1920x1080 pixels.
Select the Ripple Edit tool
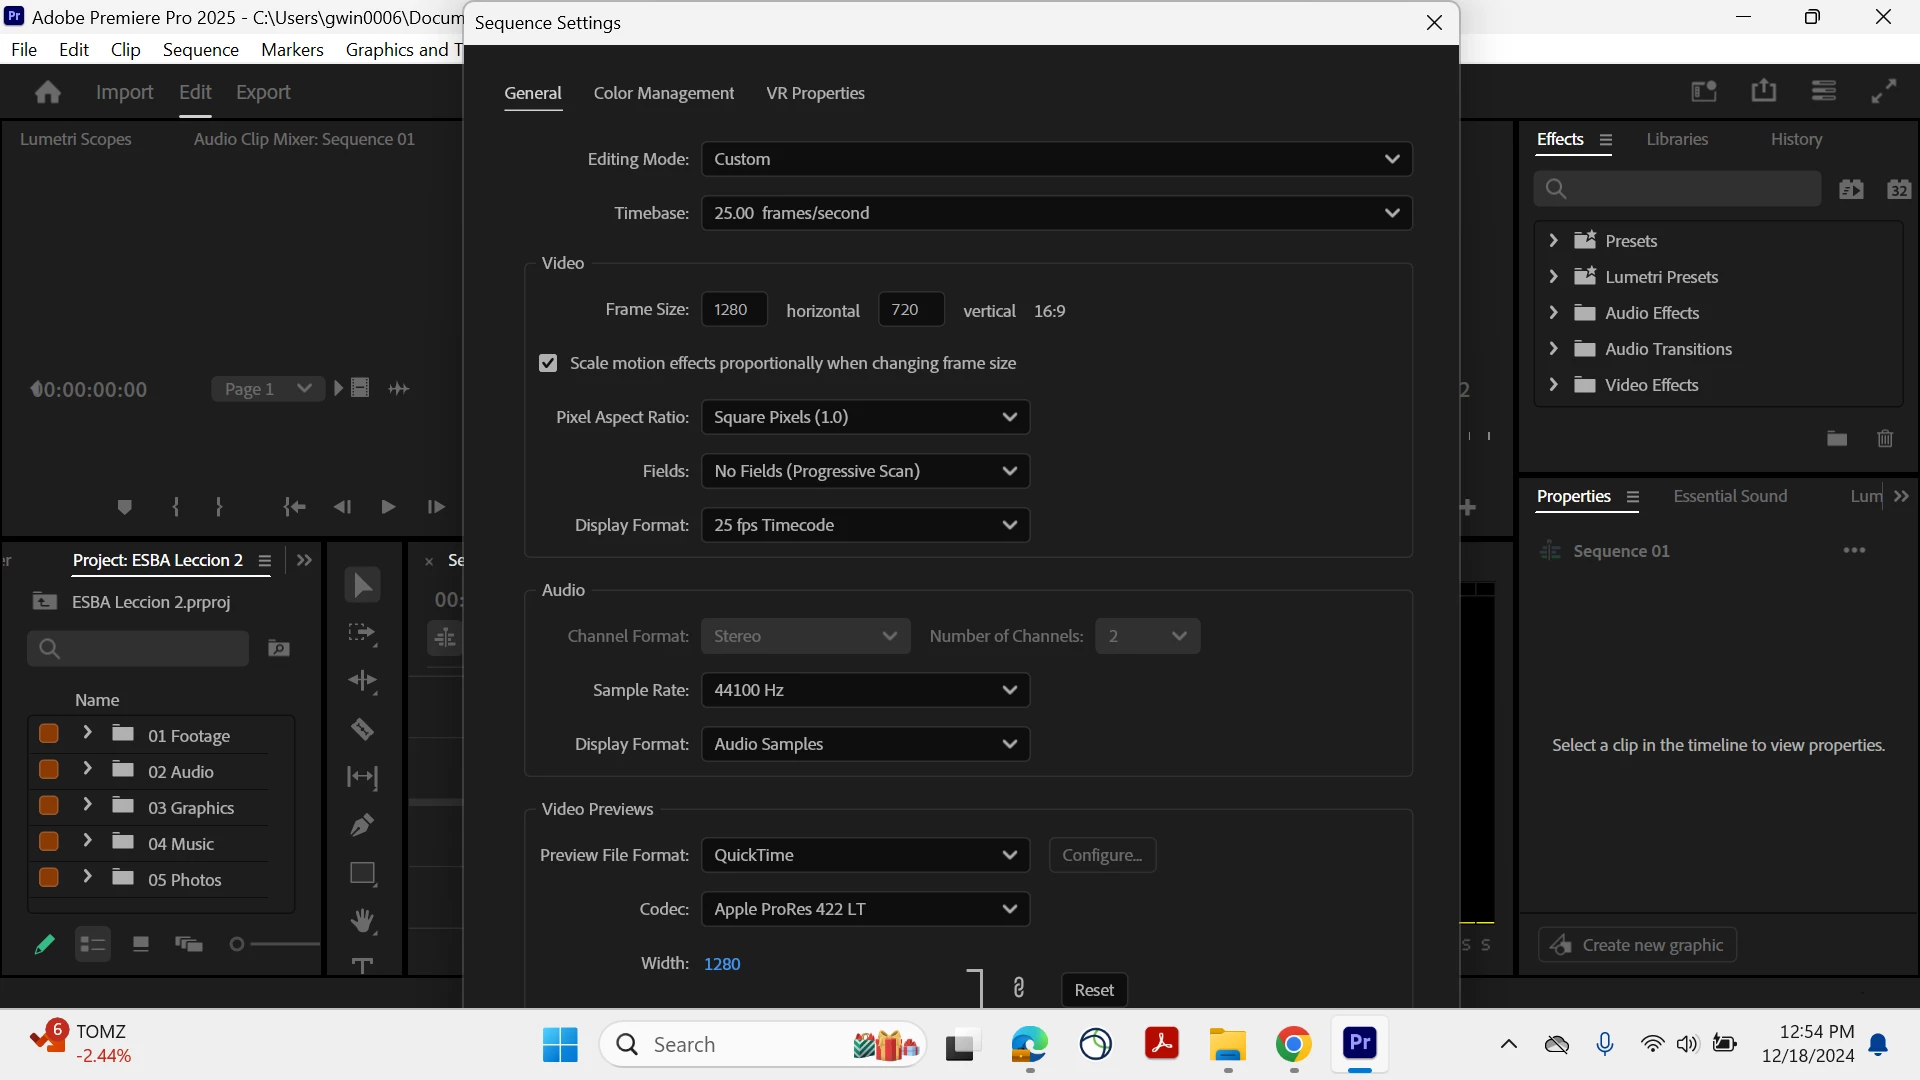[x=362, y=681]
